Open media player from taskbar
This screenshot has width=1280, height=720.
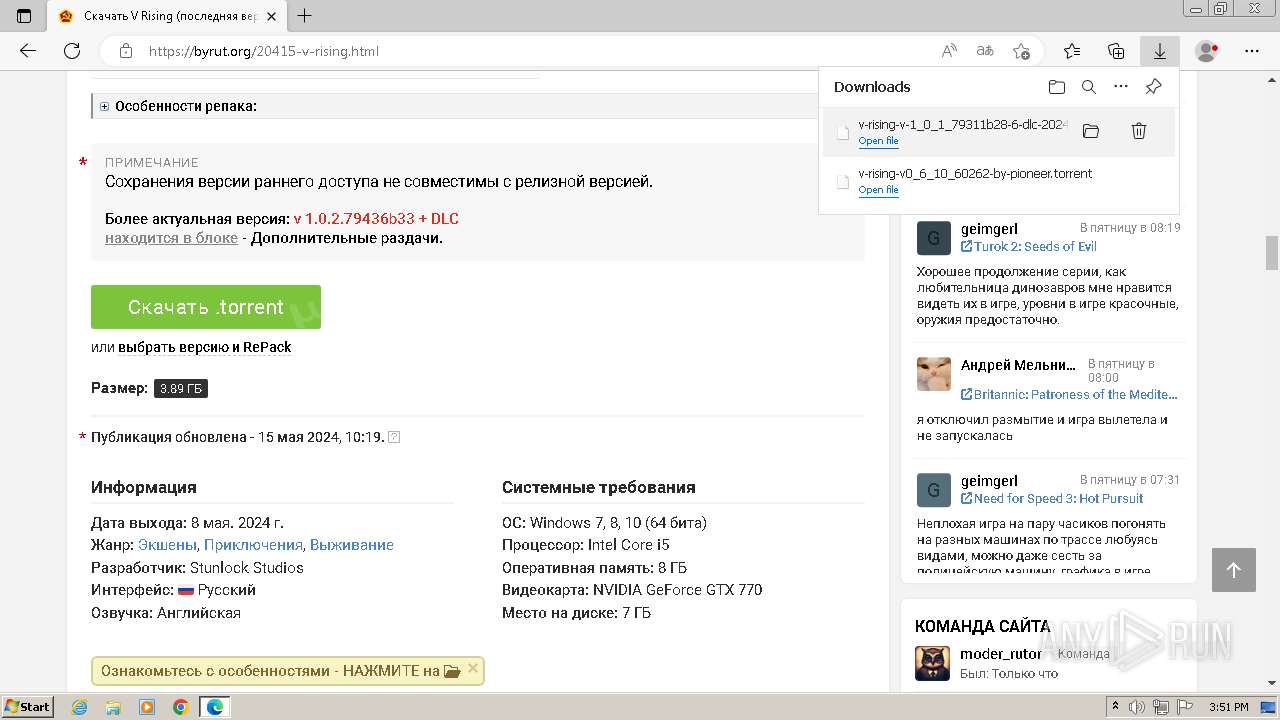point(147,707)
